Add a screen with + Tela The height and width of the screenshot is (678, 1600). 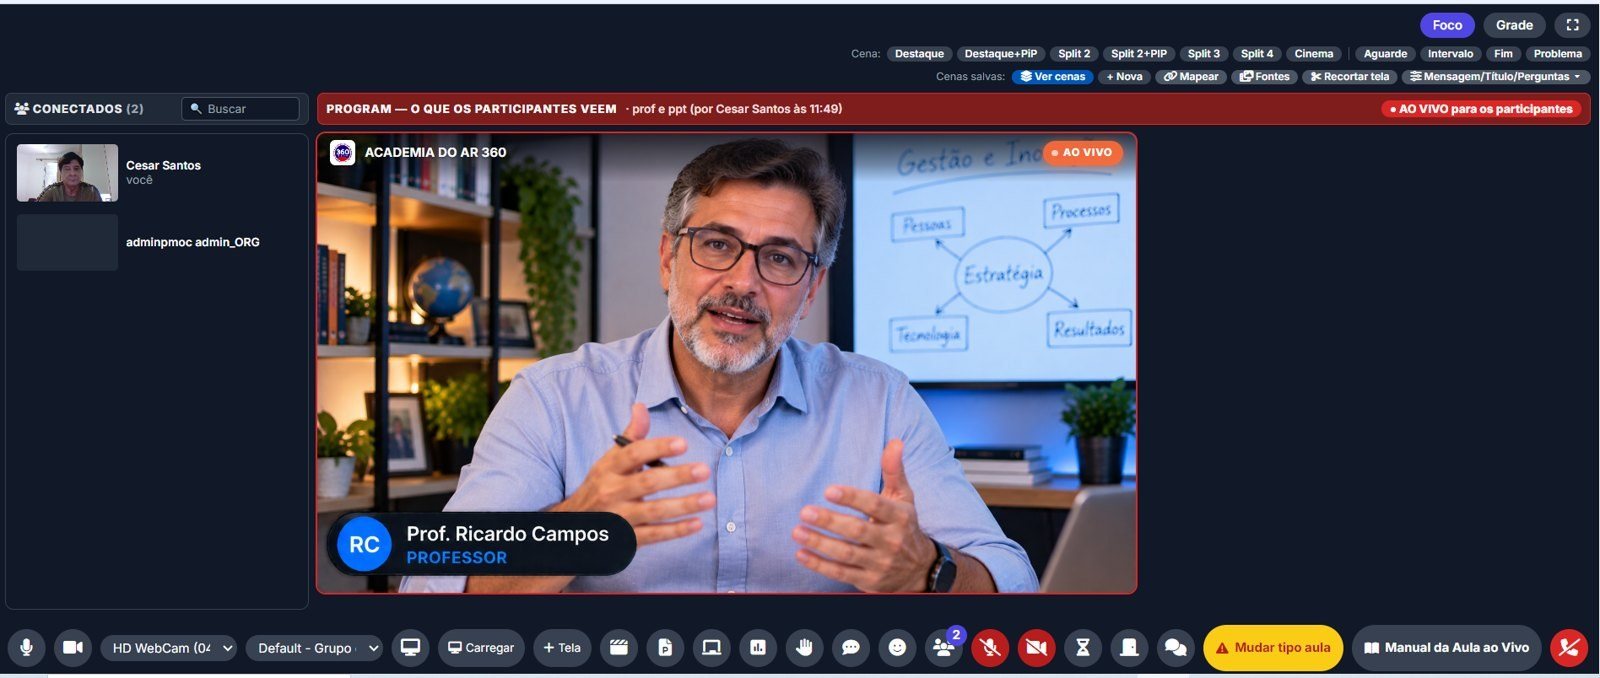(x=562, y=648)
